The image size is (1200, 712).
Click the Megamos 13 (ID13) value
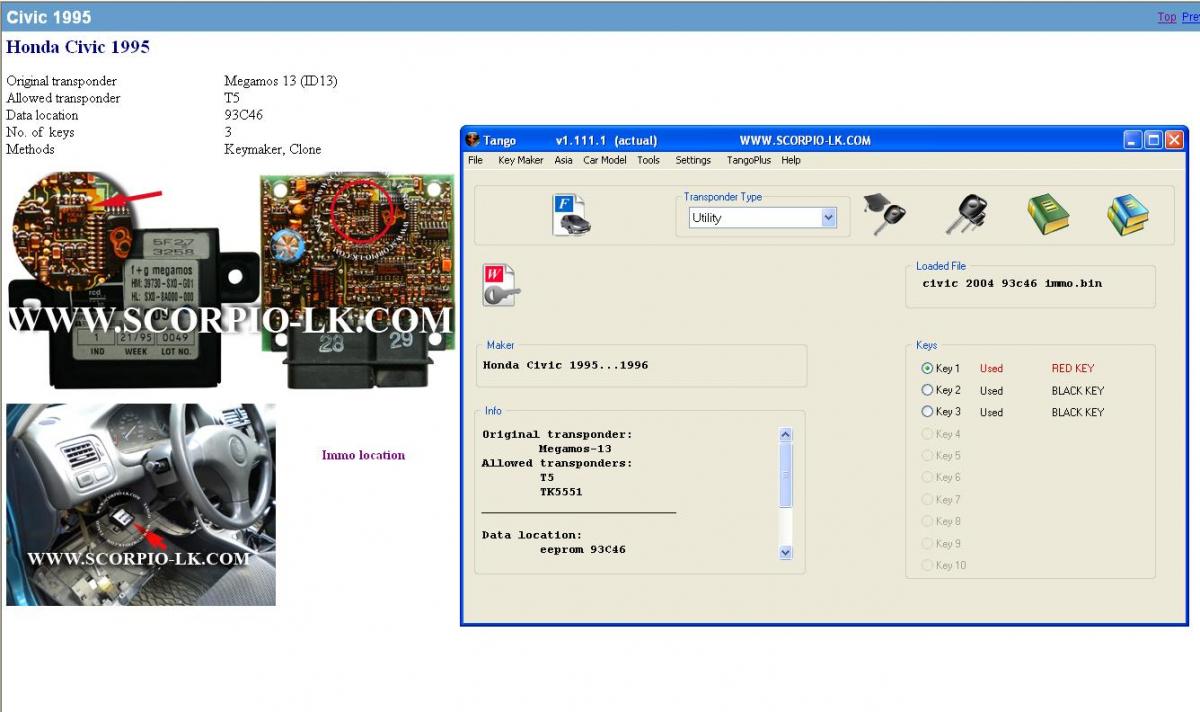pos(281,81)
